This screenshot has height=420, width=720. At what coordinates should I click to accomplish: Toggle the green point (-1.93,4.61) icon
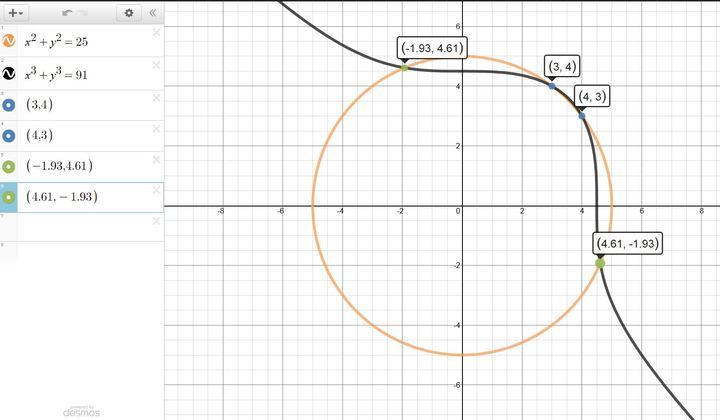point(9,166)
